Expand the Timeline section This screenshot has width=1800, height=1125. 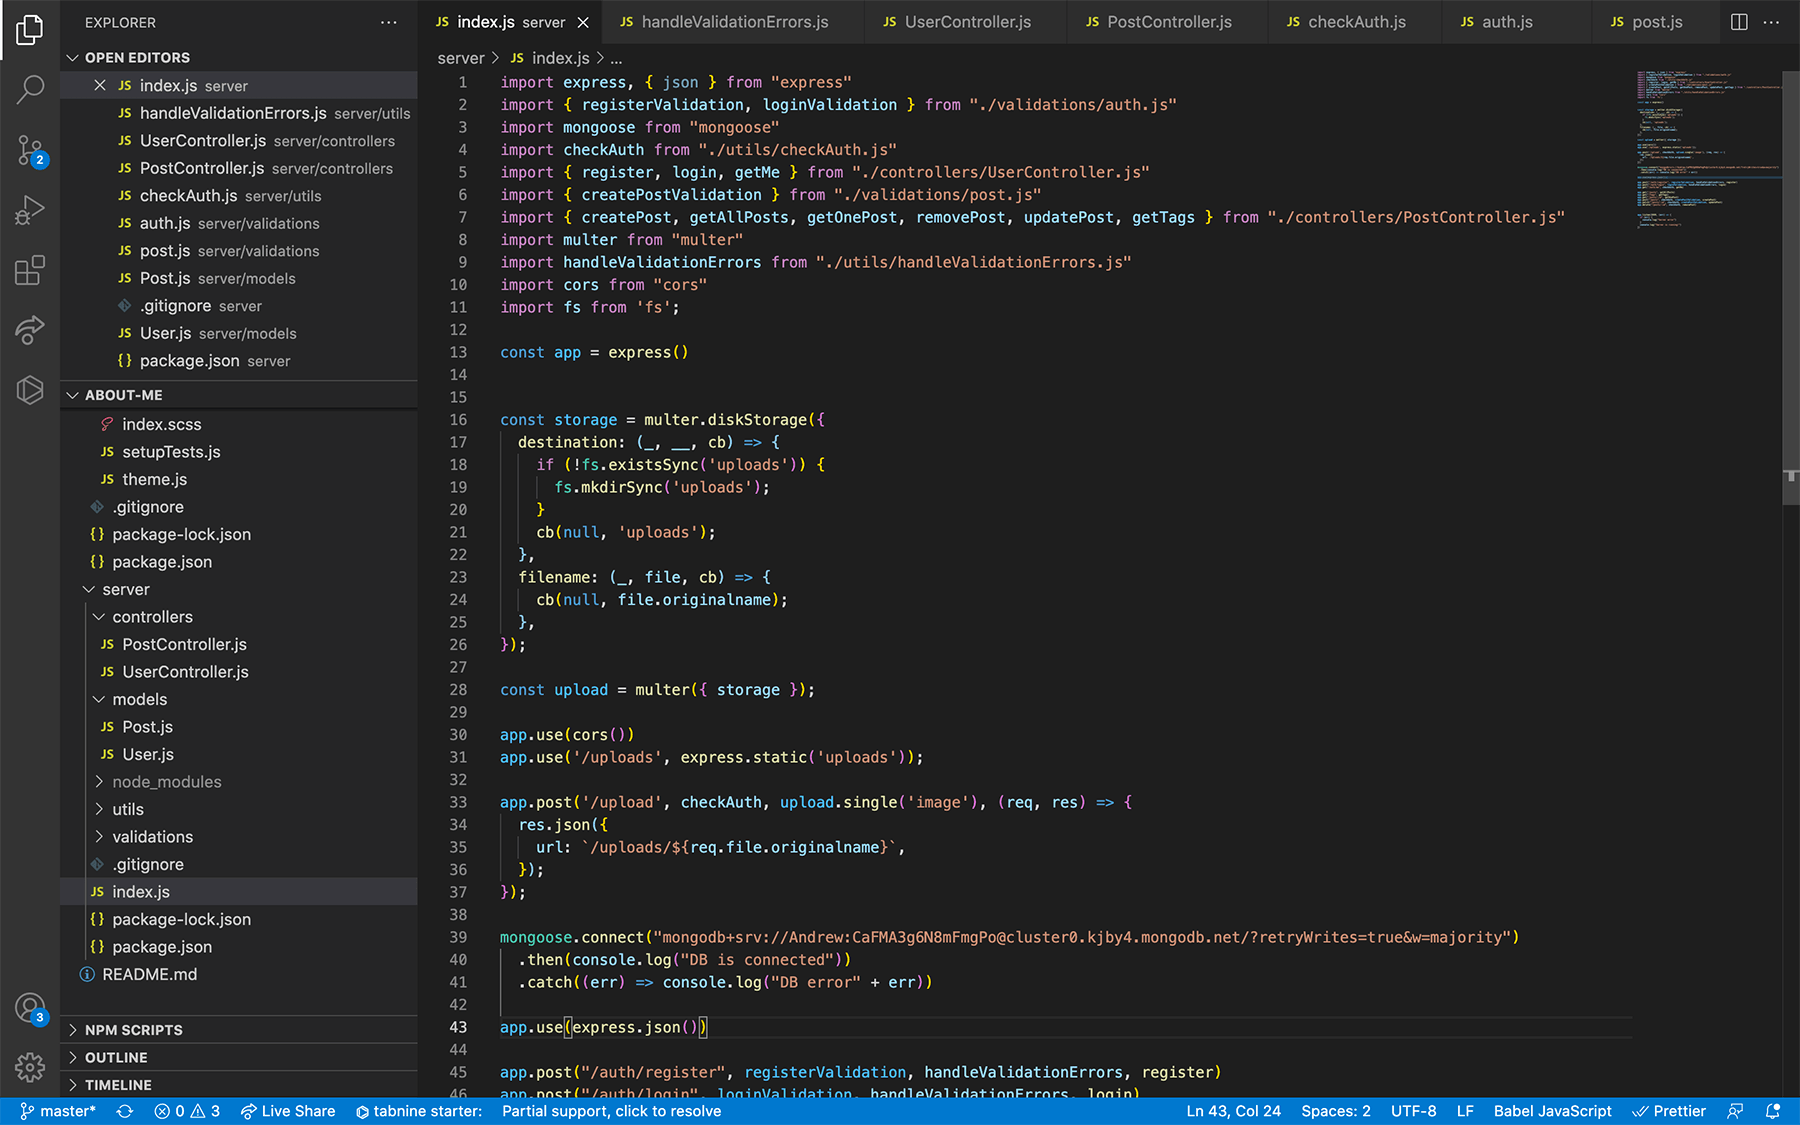238,1085
